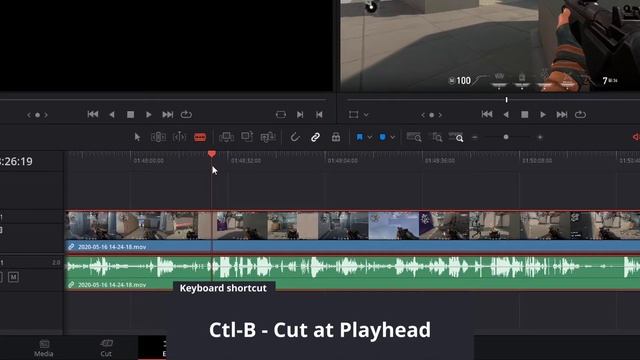Click the timeline viewer keyframe dot
The width and height of the screenshot is (640, 360).
click(x=431, y=115)
